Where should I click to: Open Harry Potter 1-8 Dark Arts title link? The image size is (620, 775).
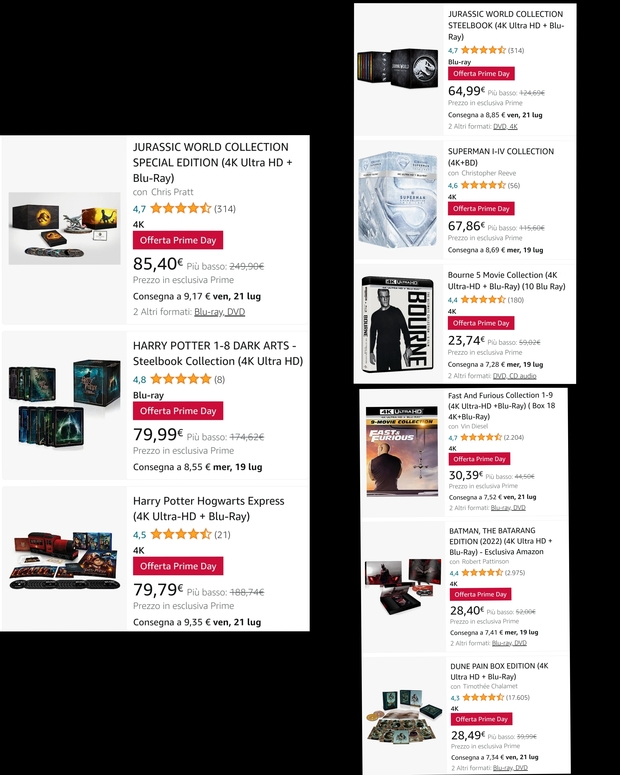[x=218, y=353]
